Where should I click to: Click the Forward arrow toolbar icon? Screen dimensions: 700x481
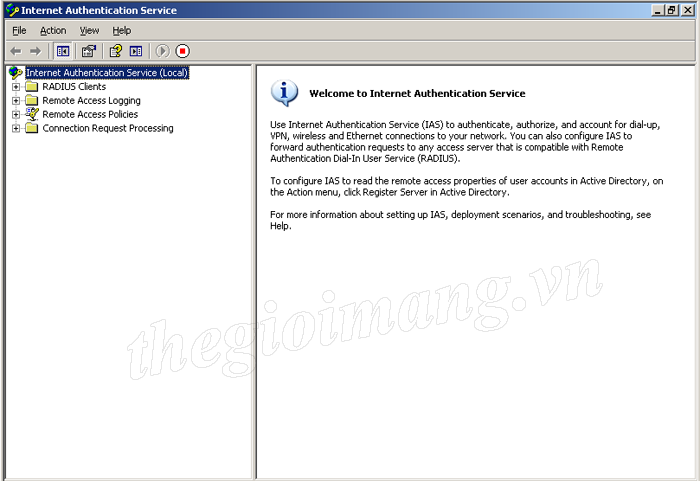pyautogui.click(x=35, y=51)
